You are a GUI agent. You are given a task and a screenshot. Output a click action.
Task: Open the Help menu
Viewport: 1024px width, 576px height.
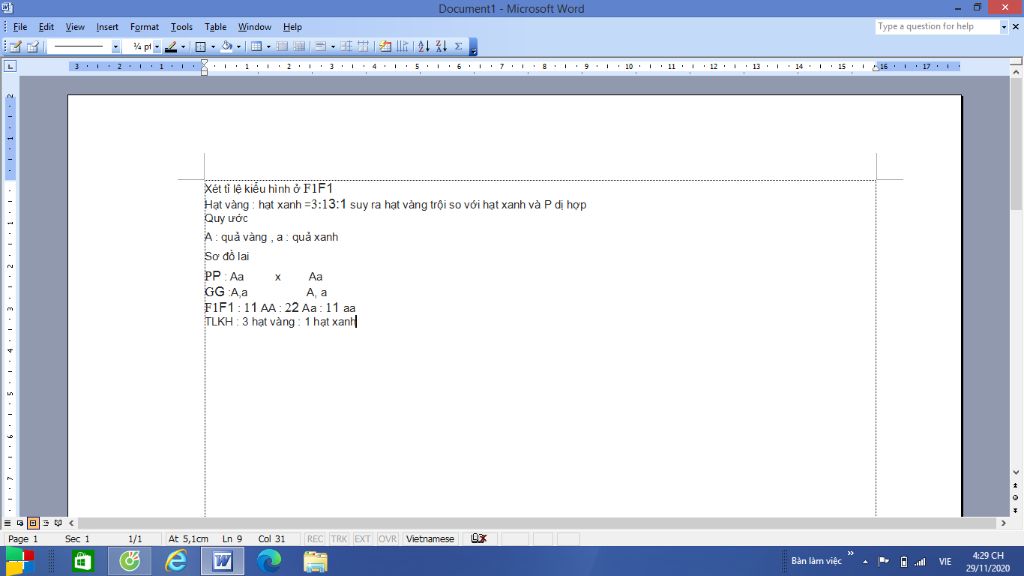coord(292,27)
